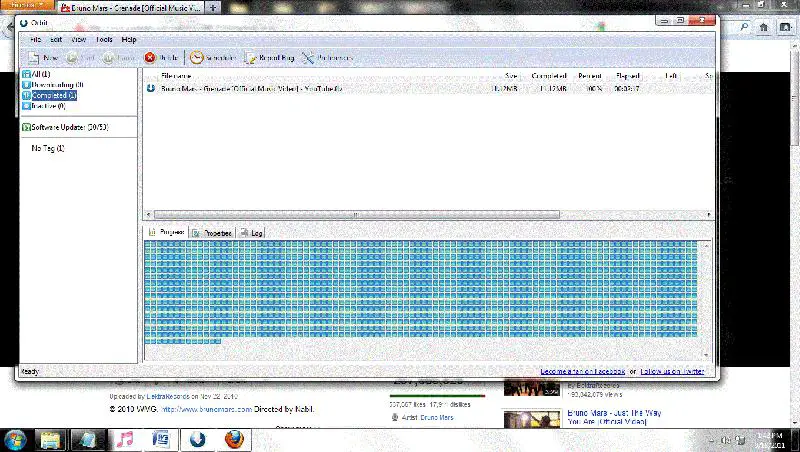Click the file list scroll left arrow
The width and height of the screenshot is (800, 452).
[149, 215]
